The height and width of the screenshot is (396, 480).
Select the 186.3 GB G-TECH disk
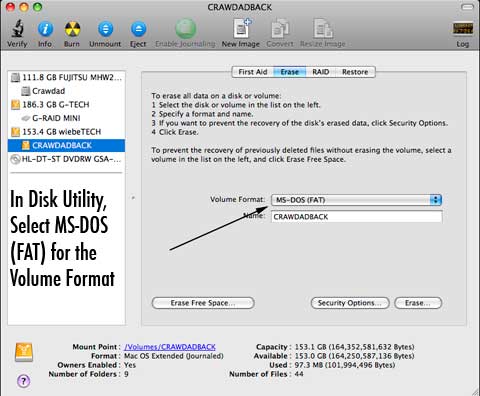tap(66, 104)
